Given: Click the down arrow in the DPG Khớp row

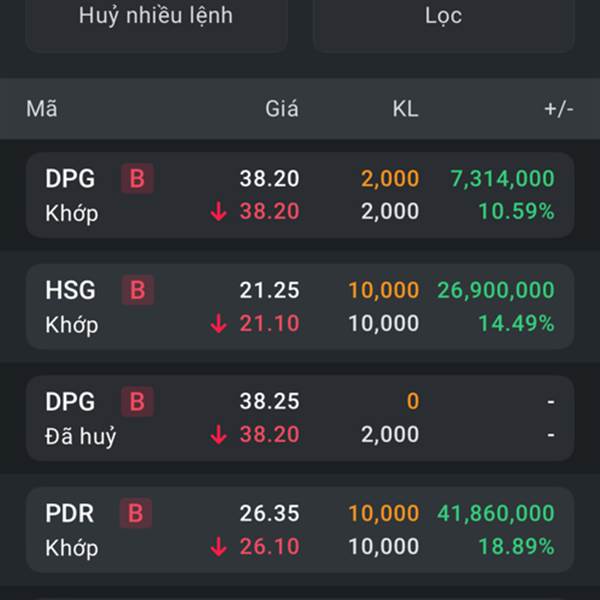Looking at the screenshot, I should [219, 212].
